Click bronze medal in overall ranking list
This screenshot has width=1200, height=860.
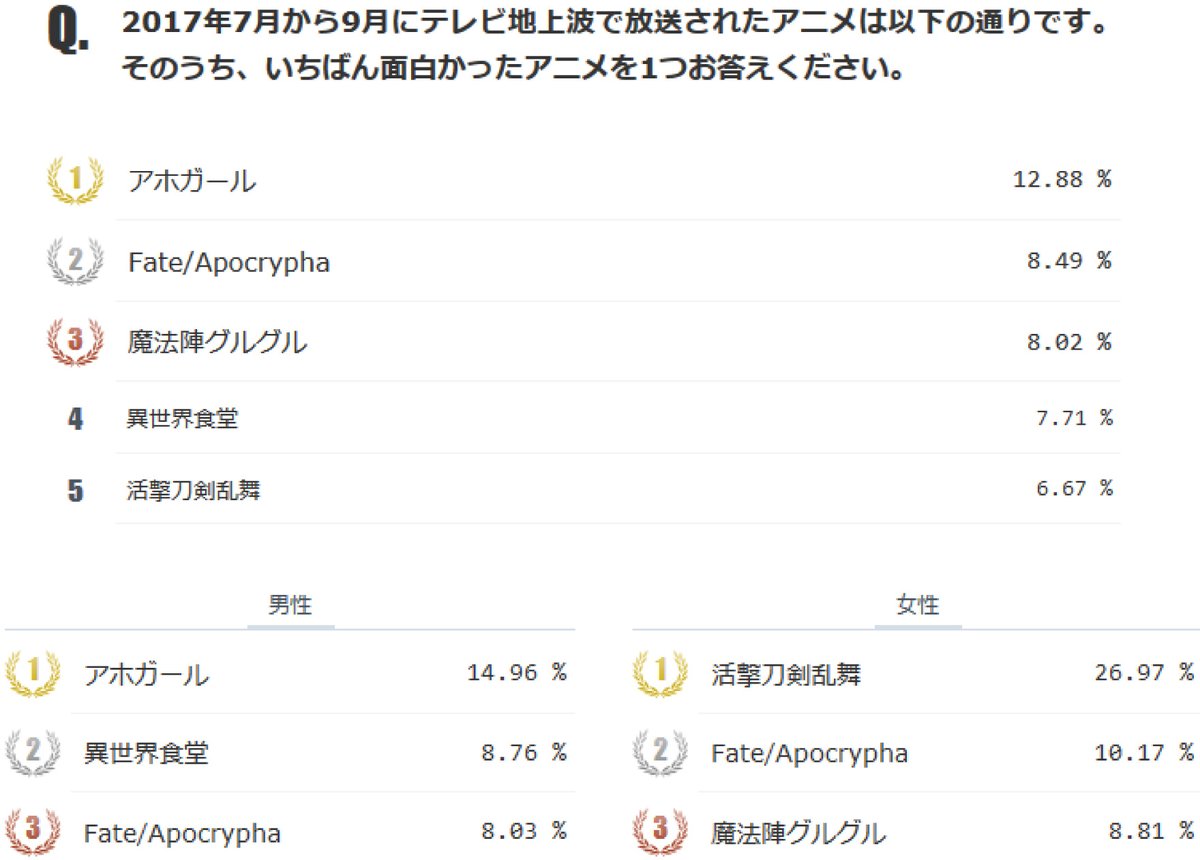tap(75, 342)
